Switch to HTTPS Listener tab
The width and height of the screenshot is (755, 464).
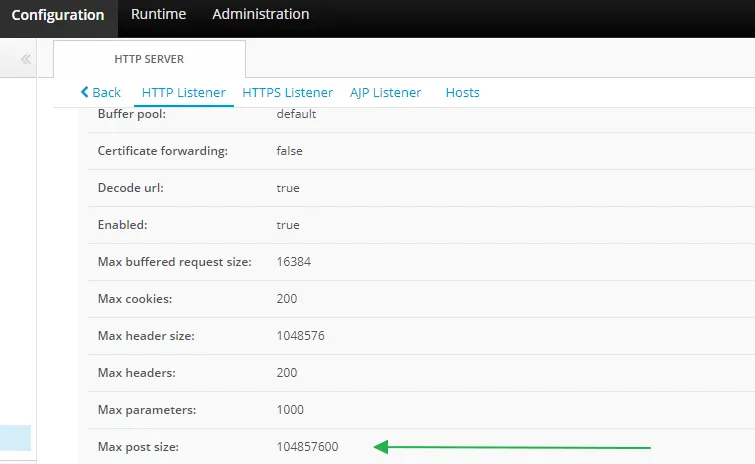click(288, 92)
